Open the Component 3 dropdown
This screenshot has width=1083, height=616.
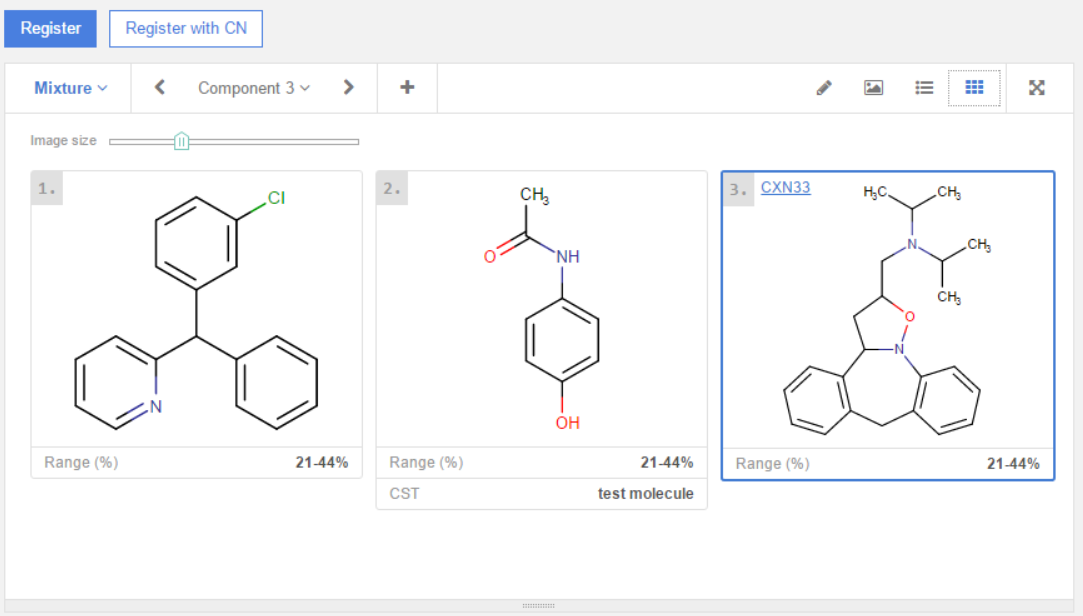tap(254, 88)
